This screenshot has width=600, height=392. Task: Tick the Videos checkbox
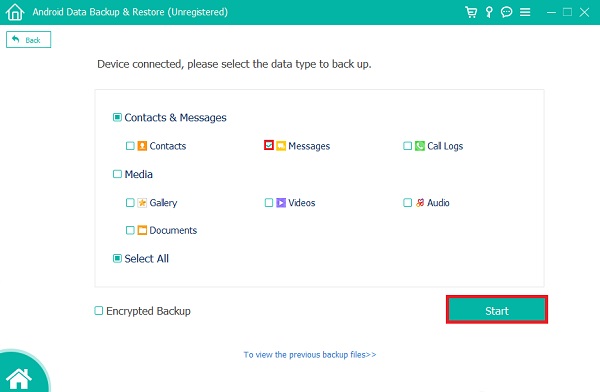[x=269, y=203]
